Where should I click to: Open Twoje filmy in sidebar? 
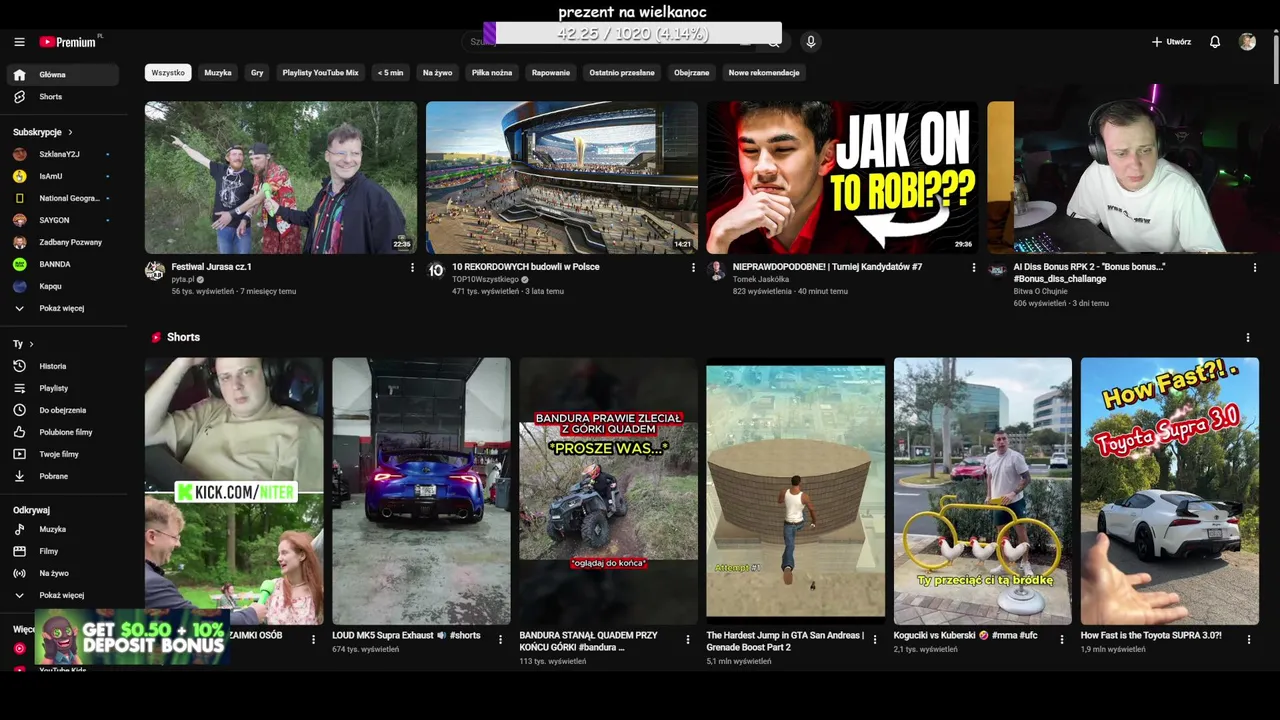point(62,454)
